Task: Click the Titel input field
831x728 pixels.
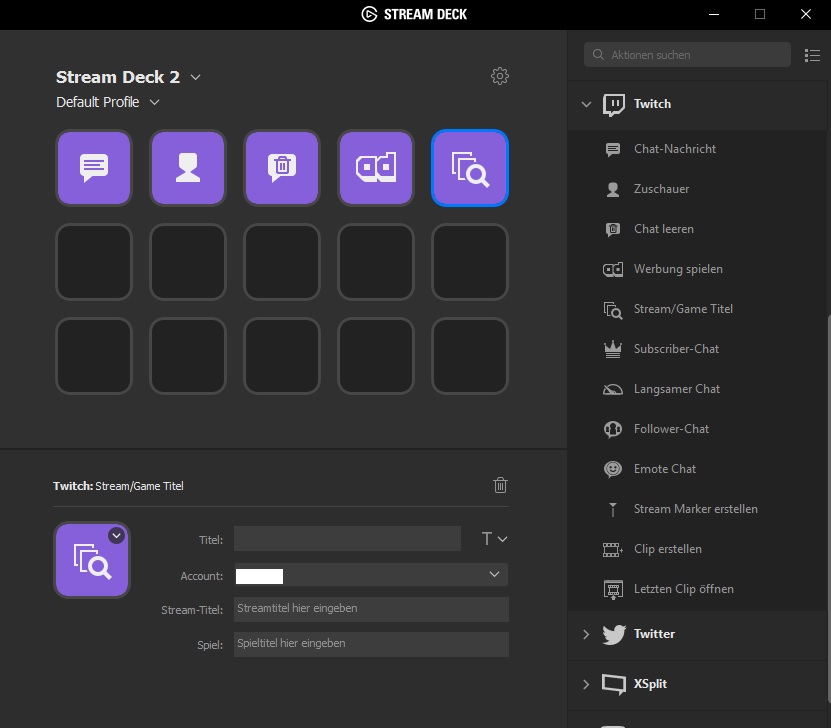Action: pyautogui.click(x=347, y=539)
